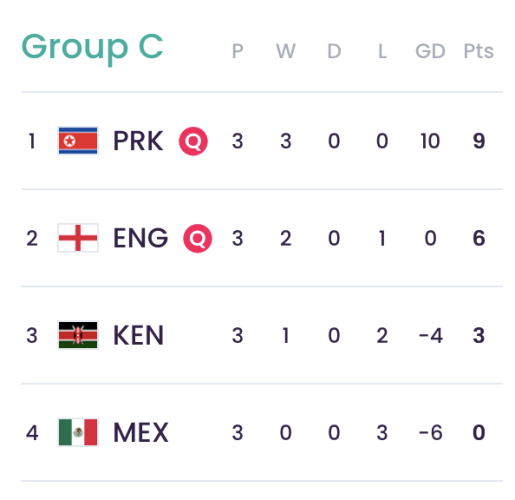Click ENG's qualified Q badge
515x500 pixels.
pyautogui.click(x=197, y=238)
